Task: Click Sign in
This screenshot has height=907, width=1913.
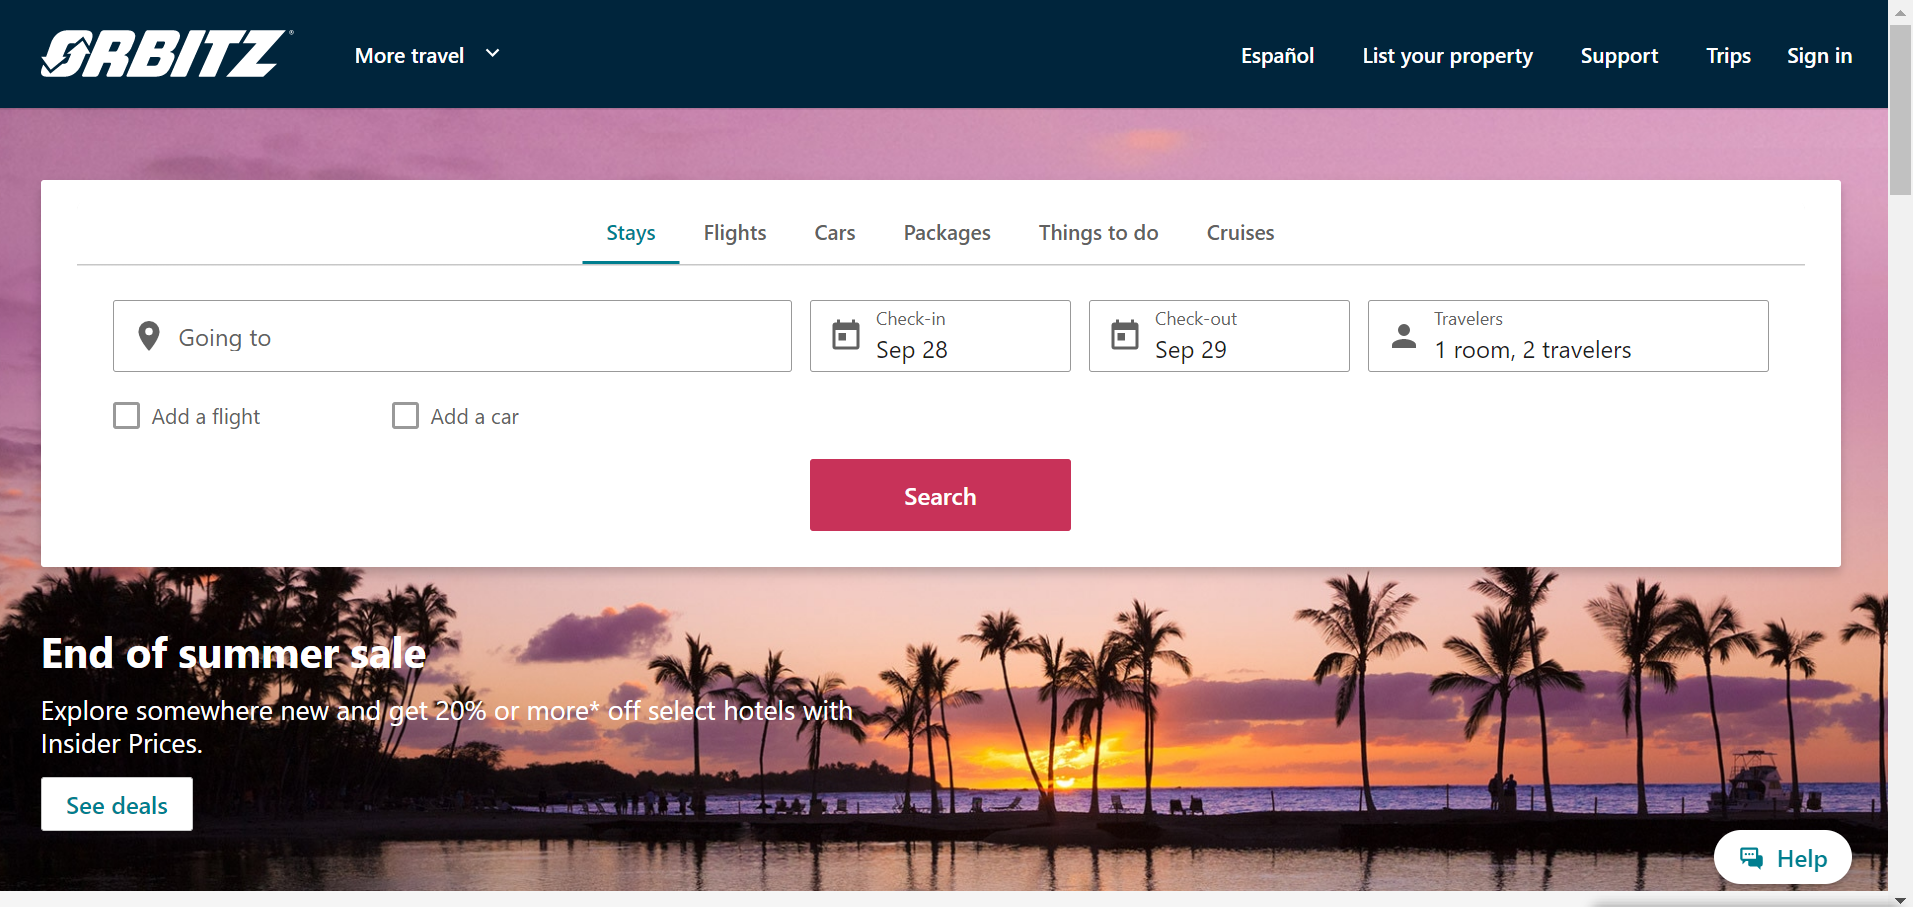Action: click(1819, 56)
